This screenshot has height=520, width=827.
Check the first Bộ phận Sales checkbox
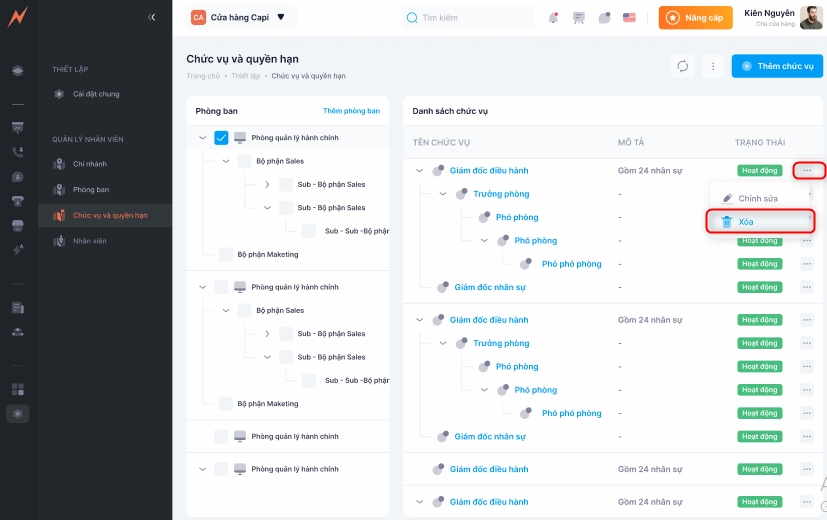(x=245, y=161)
